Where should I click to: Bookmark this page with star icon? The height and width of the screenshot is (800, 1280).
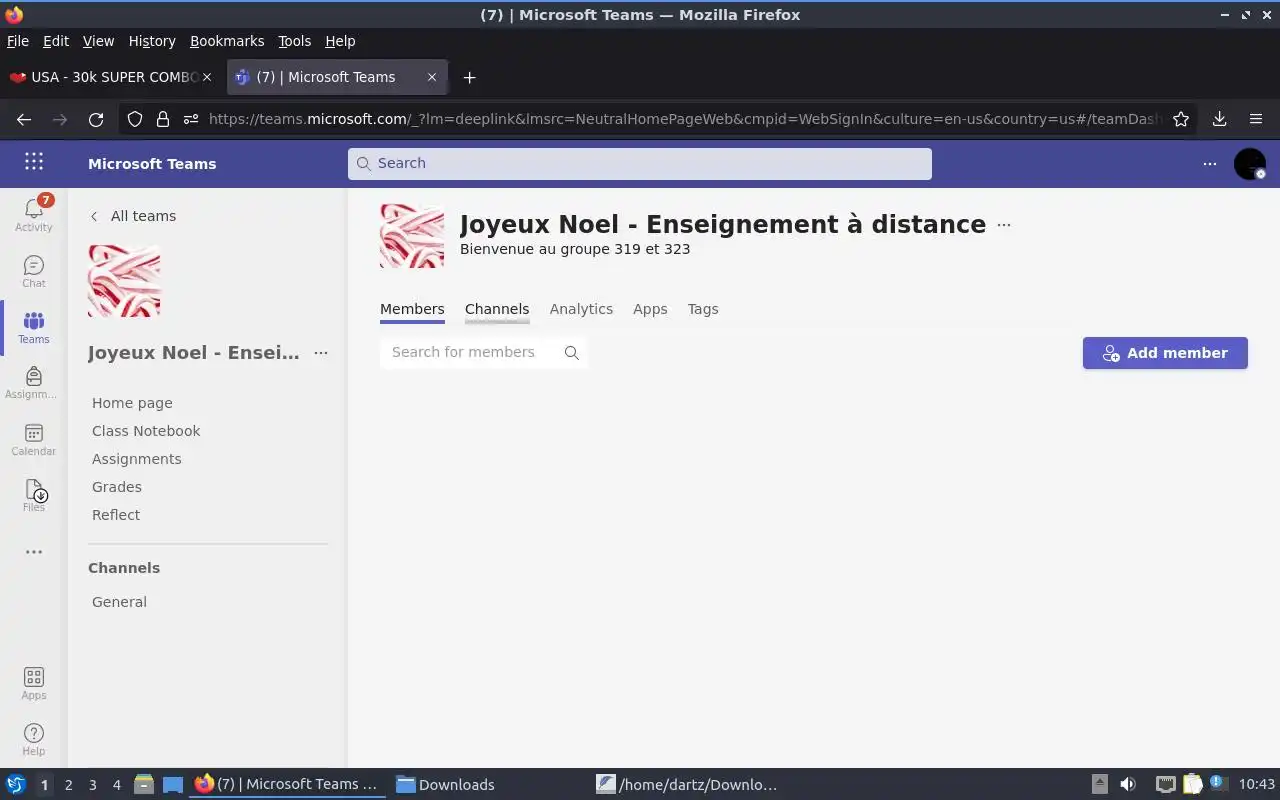point(1181,119)
